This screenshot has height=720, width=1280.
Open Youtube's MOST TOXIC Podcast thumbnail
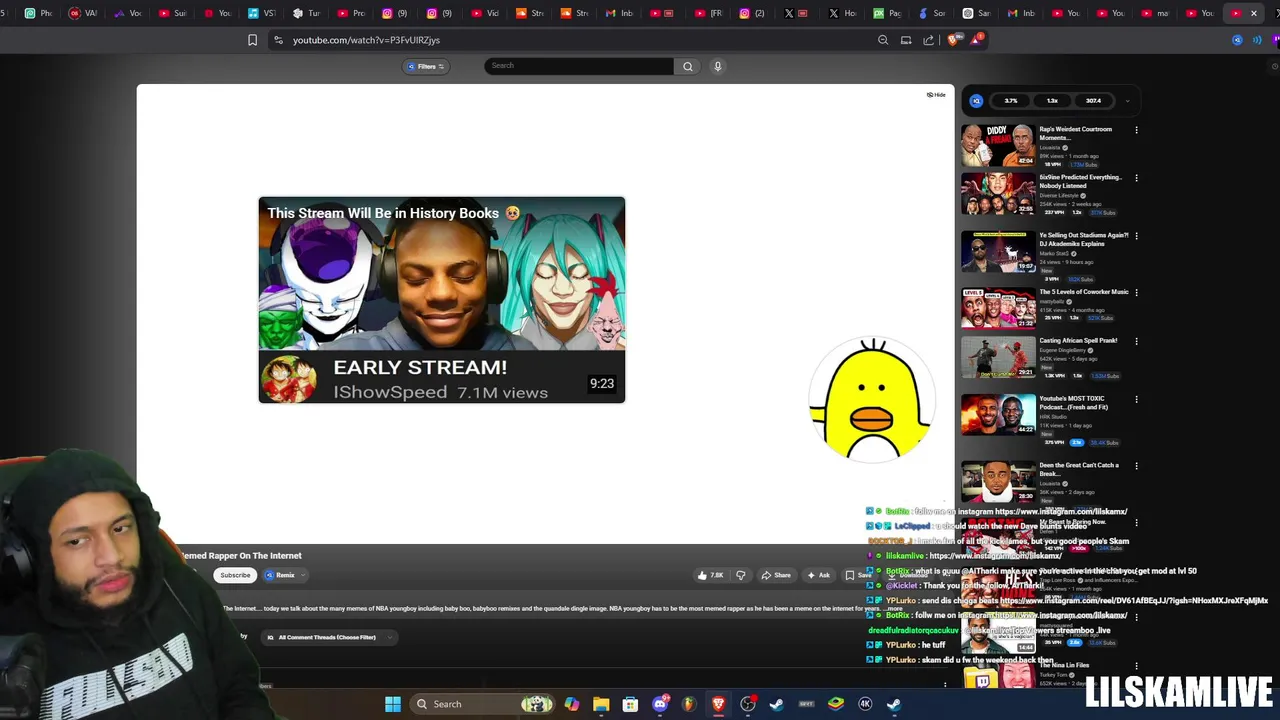point(998,415)
